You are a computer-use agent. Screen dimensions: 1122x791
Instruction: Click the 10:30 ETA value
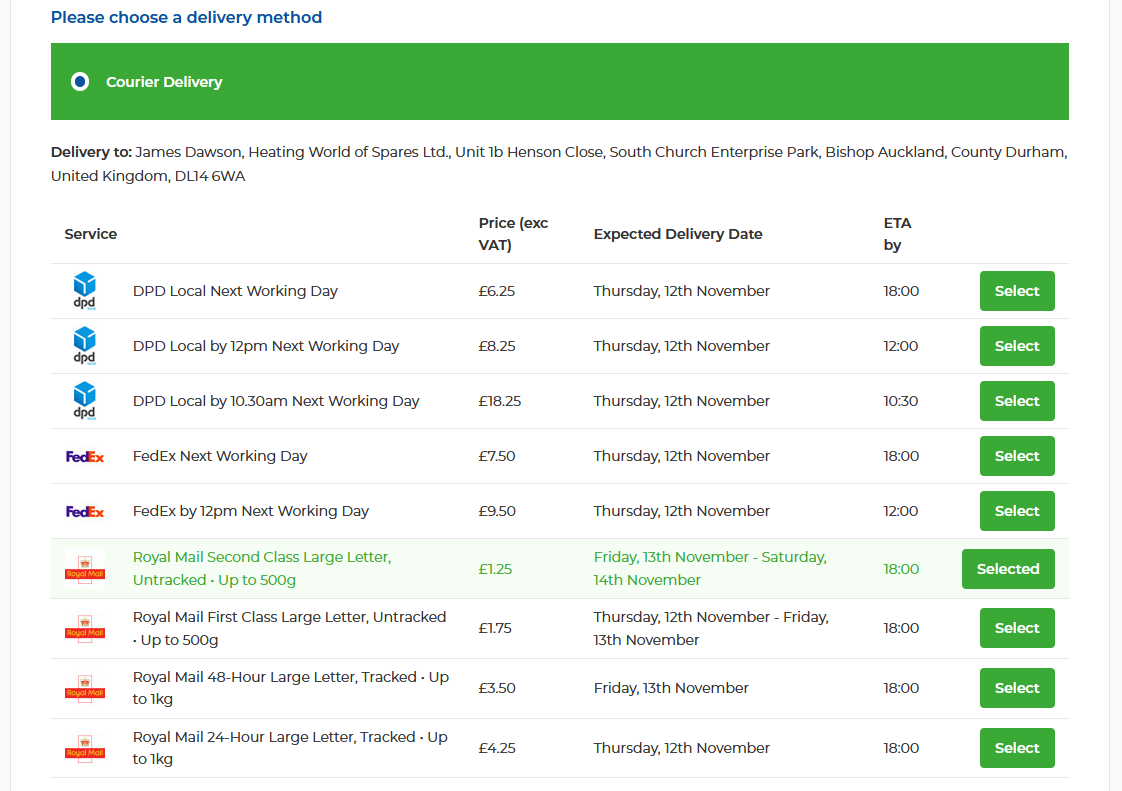900,402
